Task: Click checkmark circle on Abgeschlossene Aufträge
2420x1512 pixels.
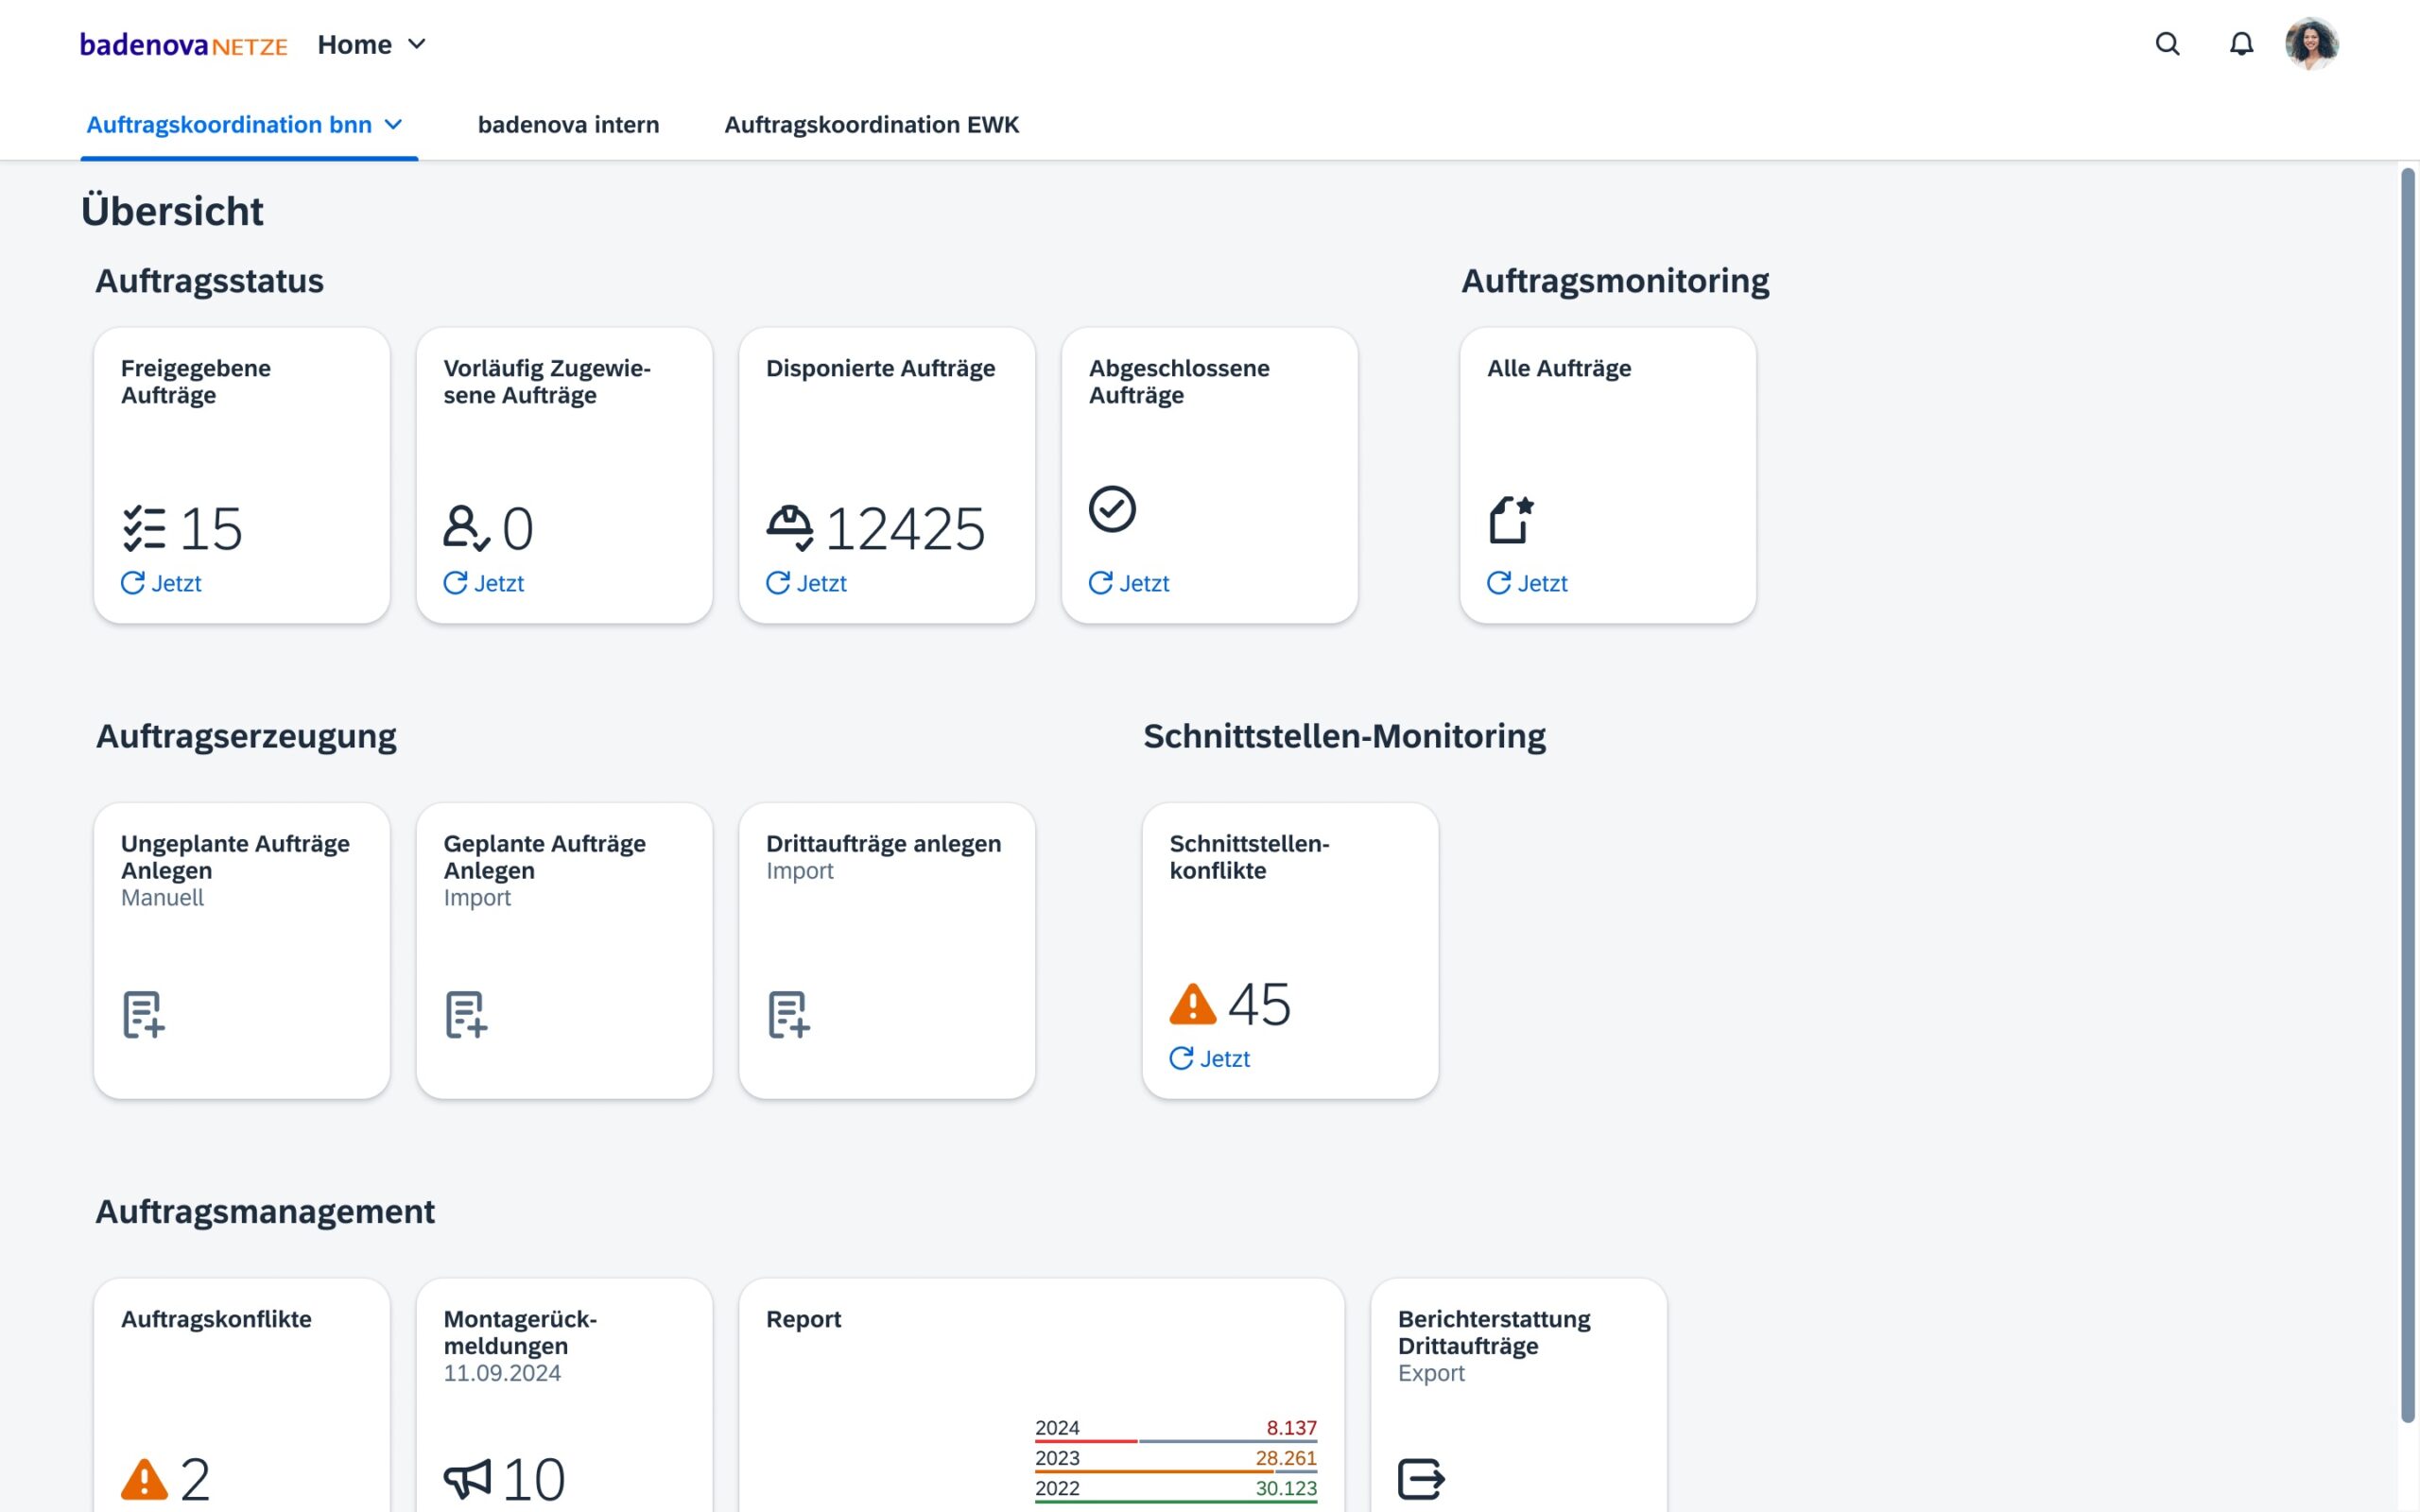Action: coord(1112,509)
